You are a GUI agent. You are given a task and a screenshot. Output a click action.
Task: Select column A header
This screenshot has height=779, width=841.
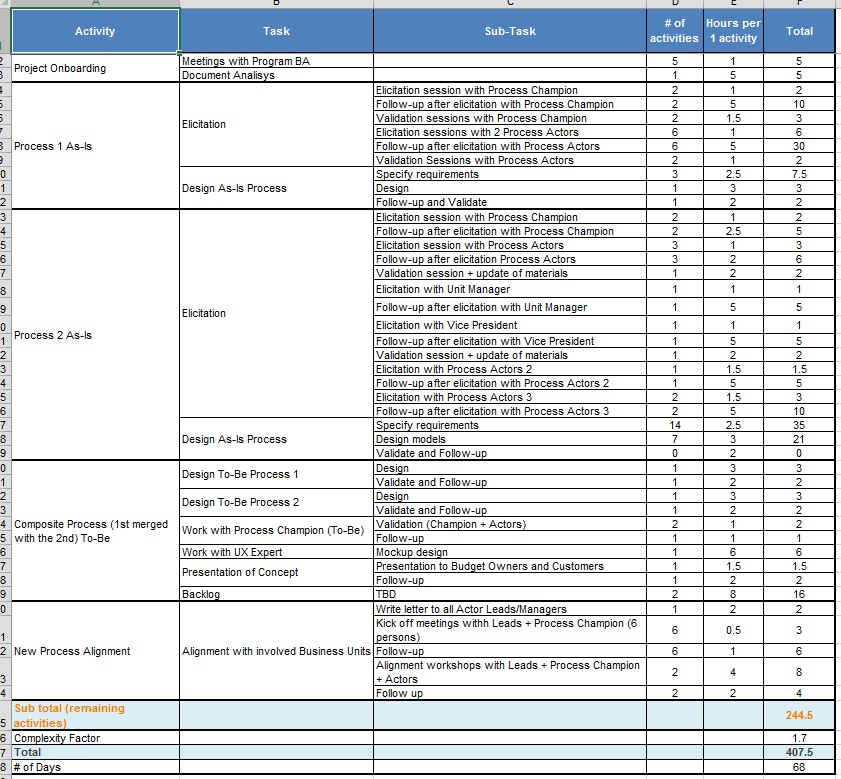pyautogui.click(x=95, y=5)
